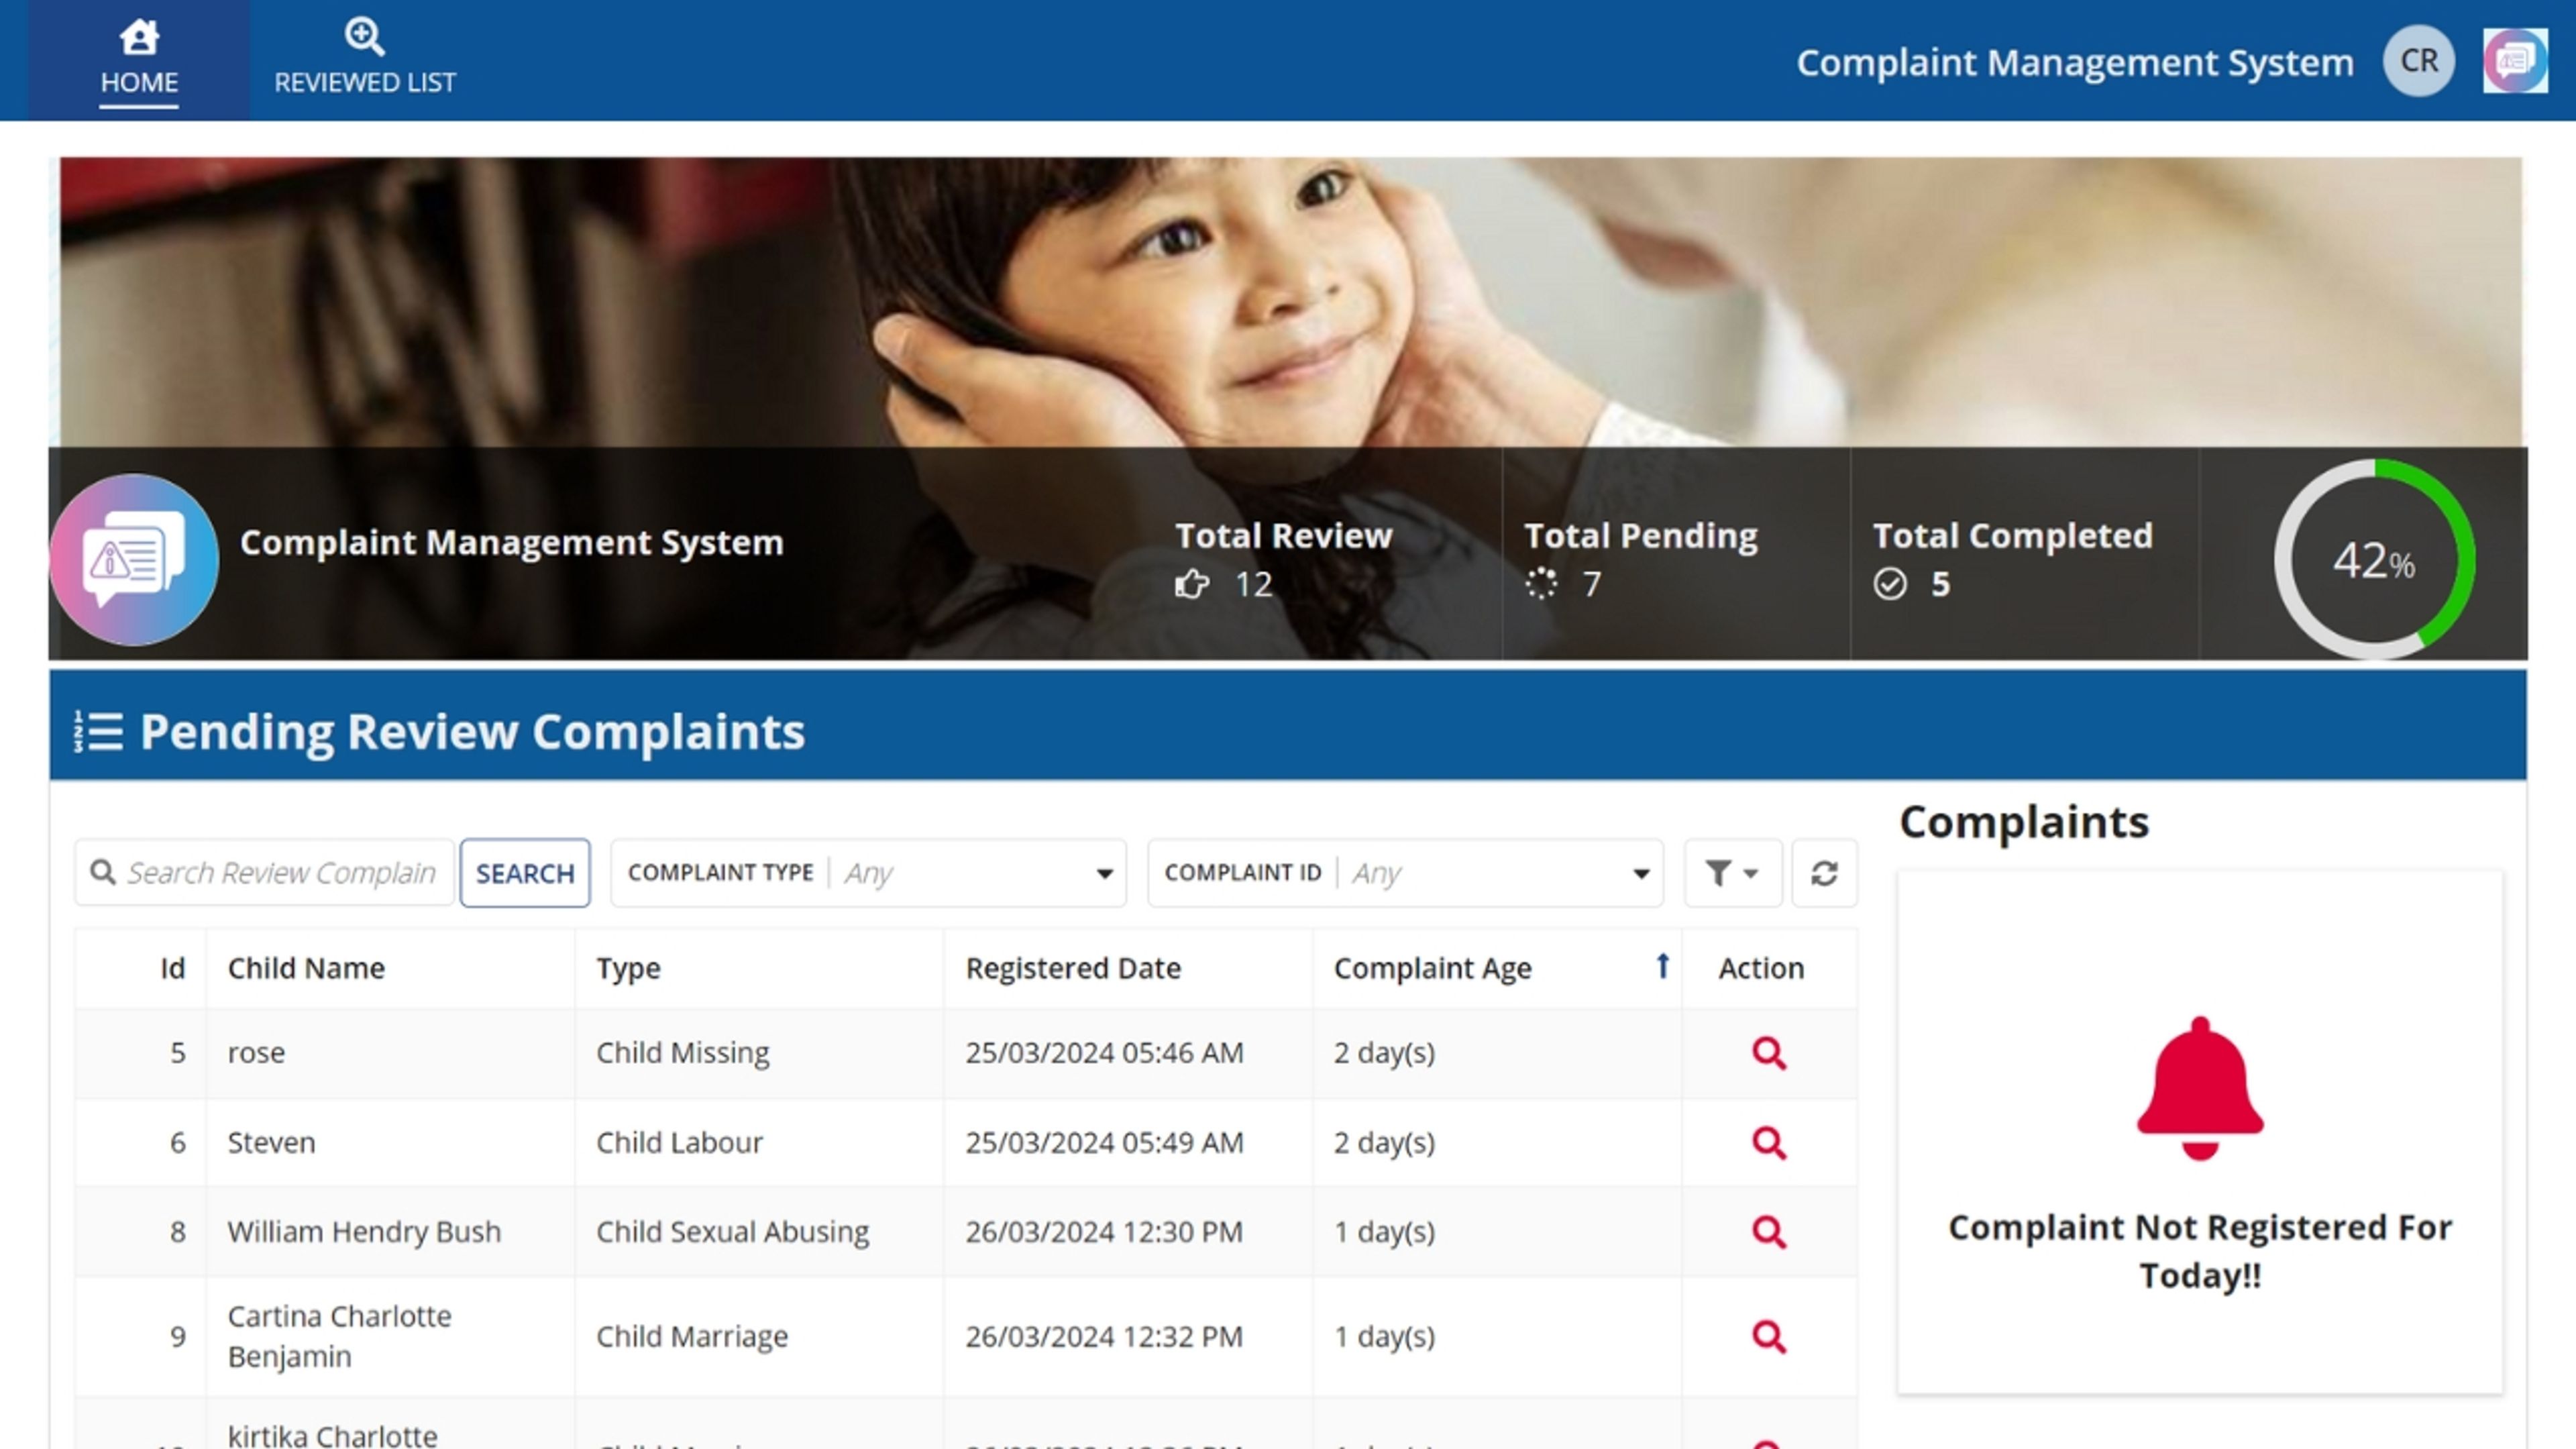The image size is (2576, 1449).
Task: View complaint for William Hendry Bush
Action: tap(1768, 1232)
